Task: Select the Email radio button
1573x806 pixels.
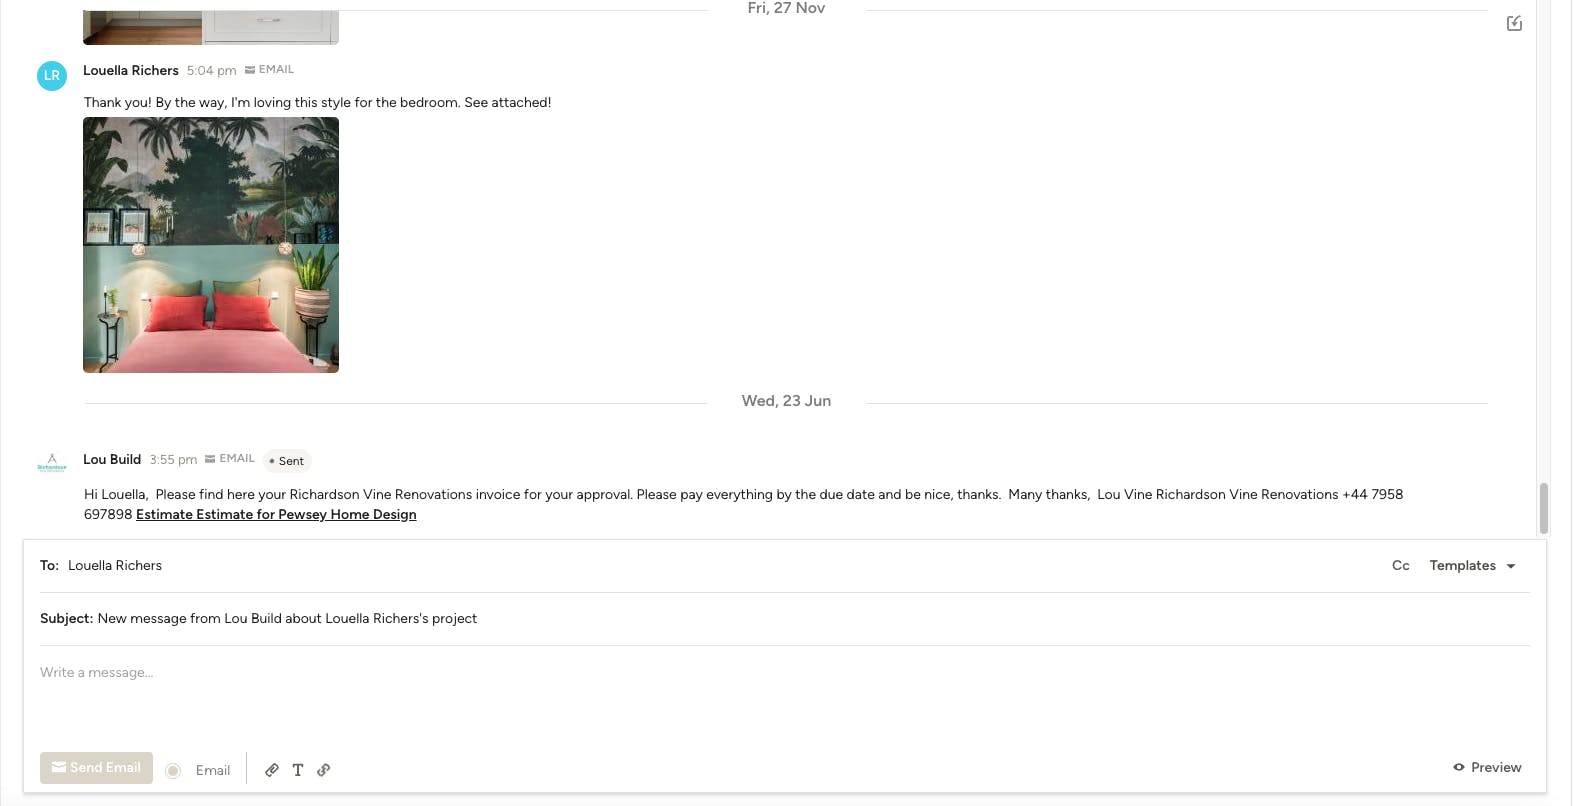Action: (173, 770)
